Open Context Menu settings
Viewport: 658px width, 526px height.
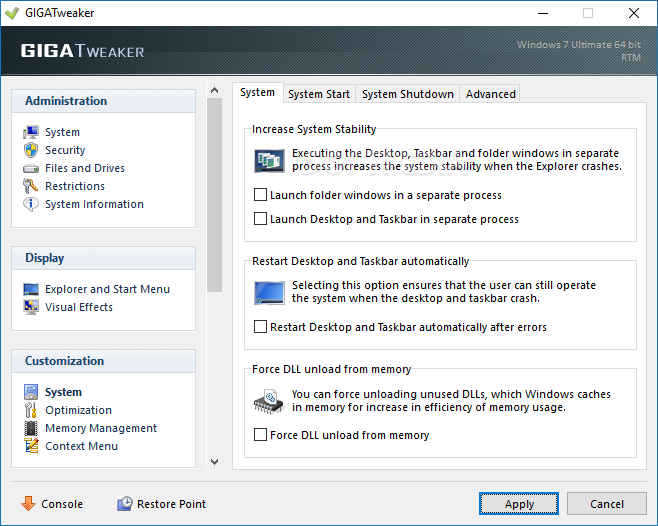81,446
